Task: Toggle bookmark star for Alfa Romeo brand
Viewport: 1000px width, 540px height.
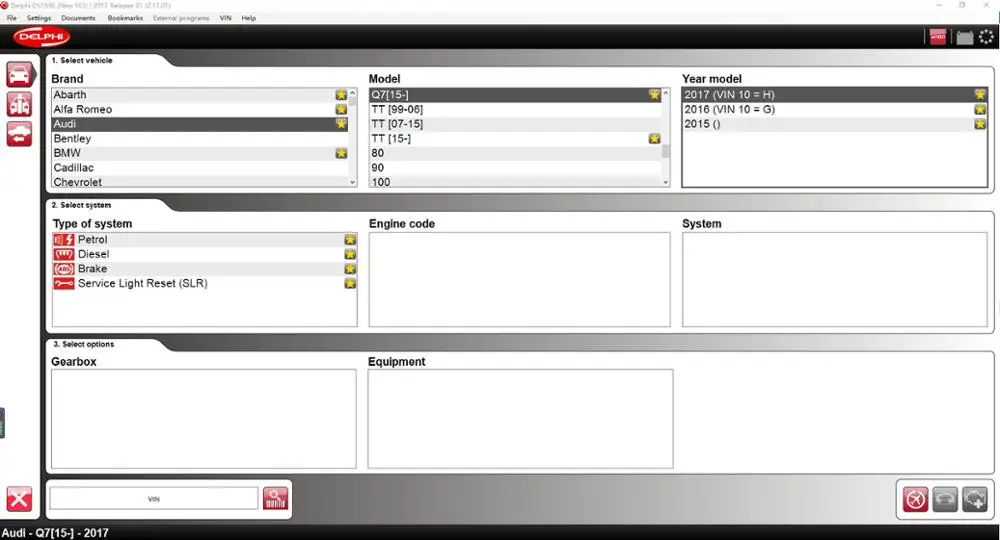Action: point(341,110)
